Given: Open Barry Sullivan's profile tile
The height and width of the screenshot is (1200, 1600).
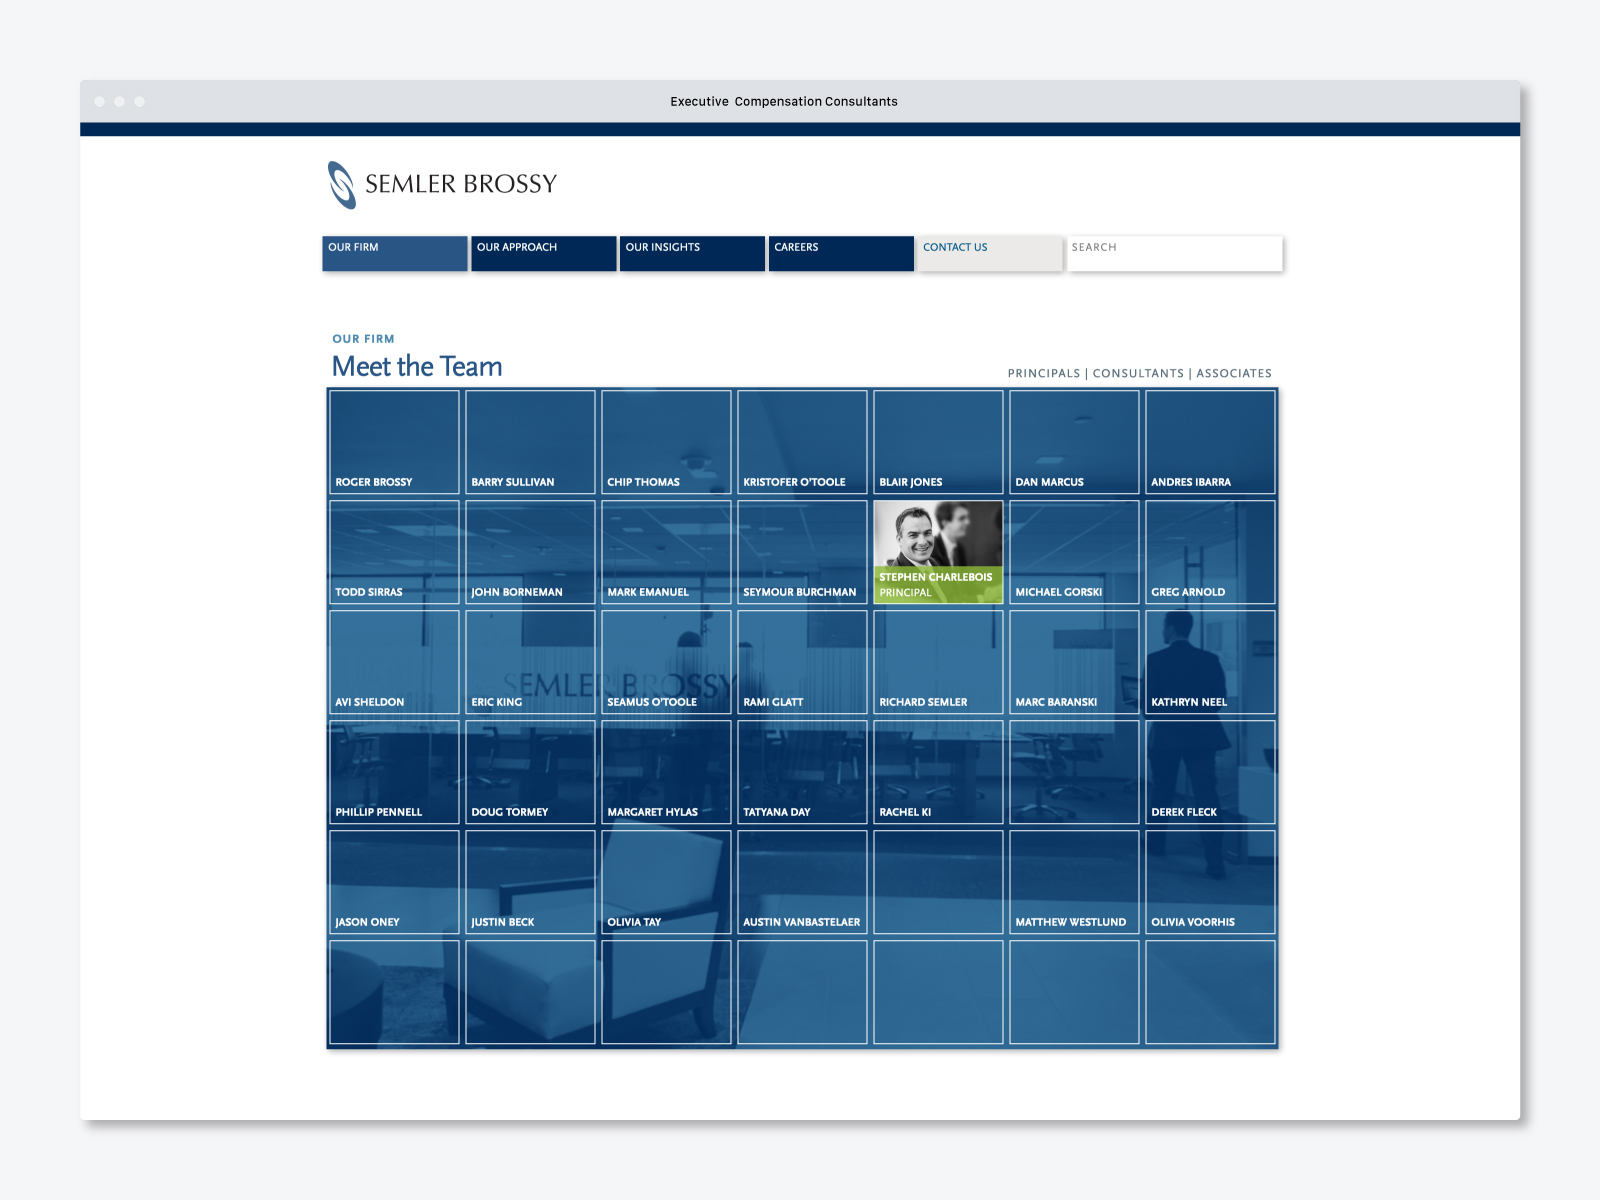Looking at the screenshot, I should pyautogui.click(x=530, y=442).
